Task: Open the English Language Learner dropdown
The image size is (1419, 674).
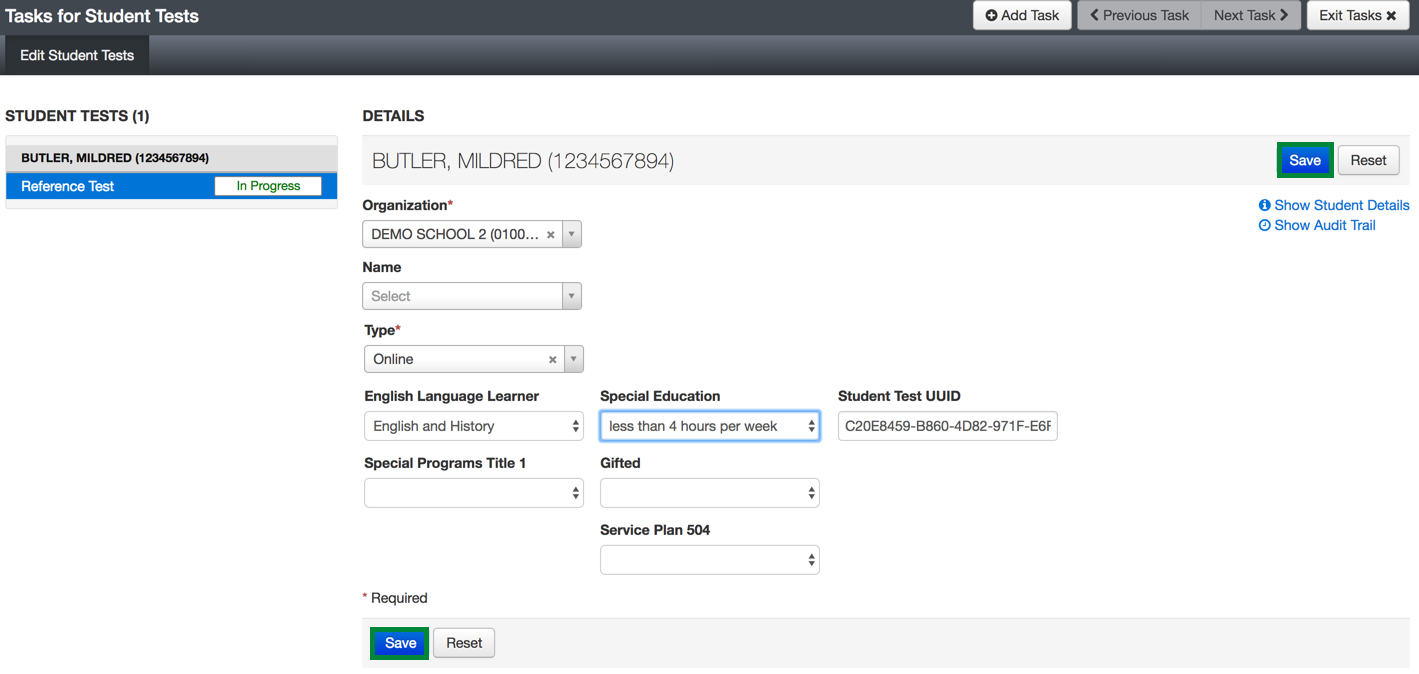Action: [x=473, y=426]
